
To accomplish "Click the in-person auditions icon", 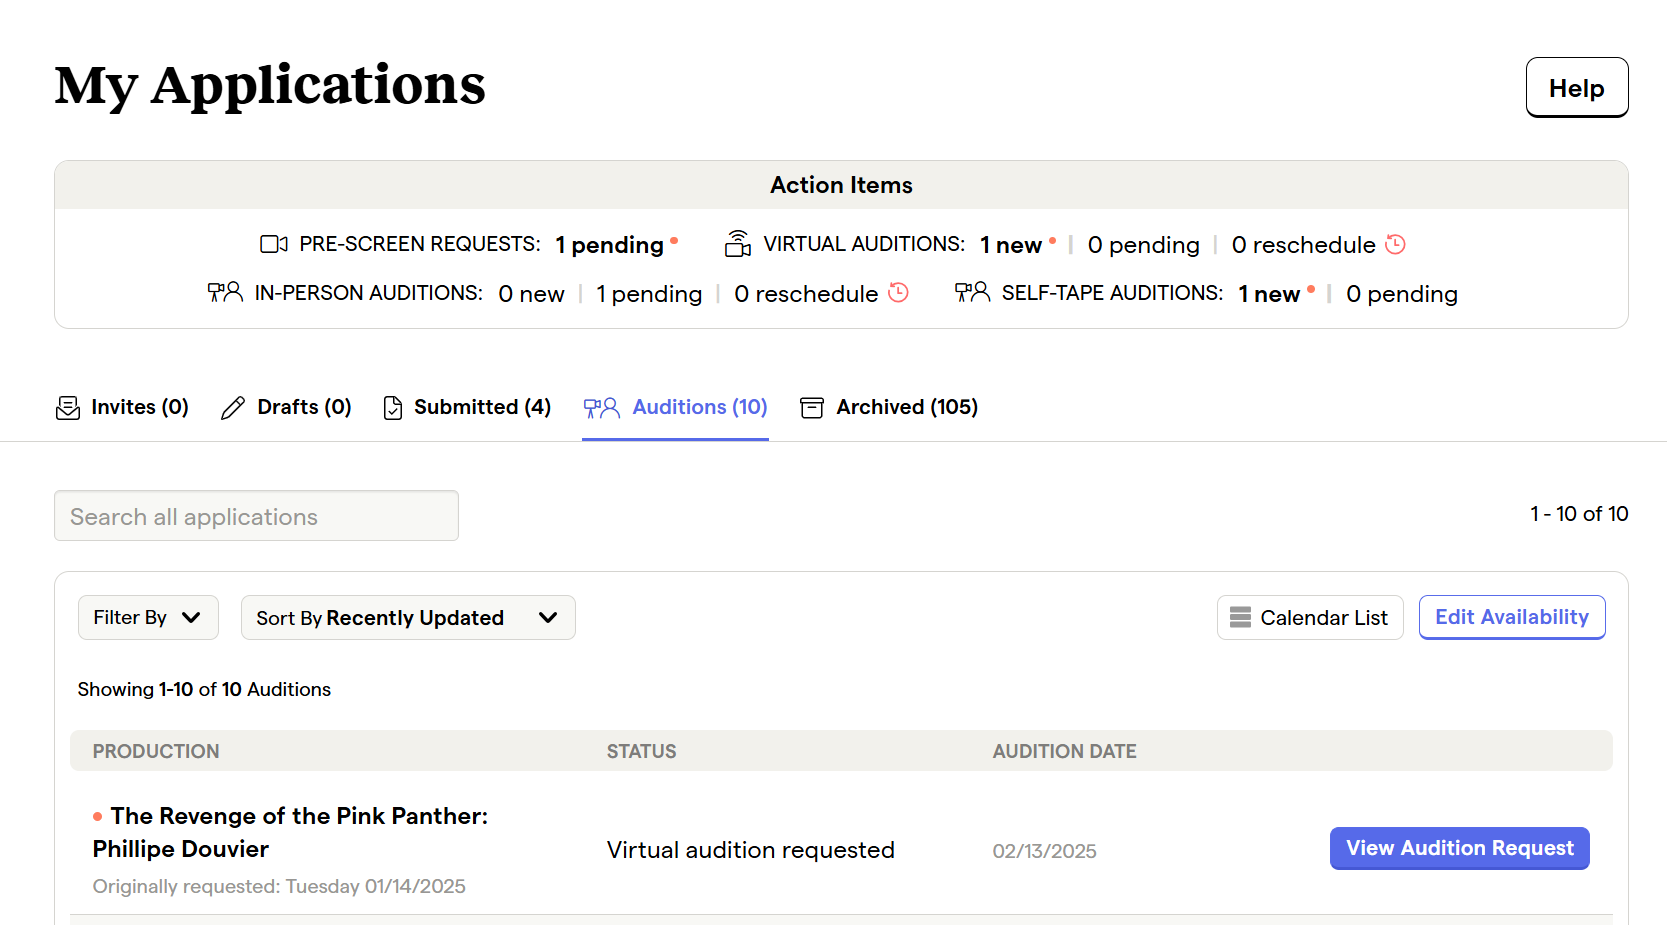I will pyautogui.click(x=225, y=292).
